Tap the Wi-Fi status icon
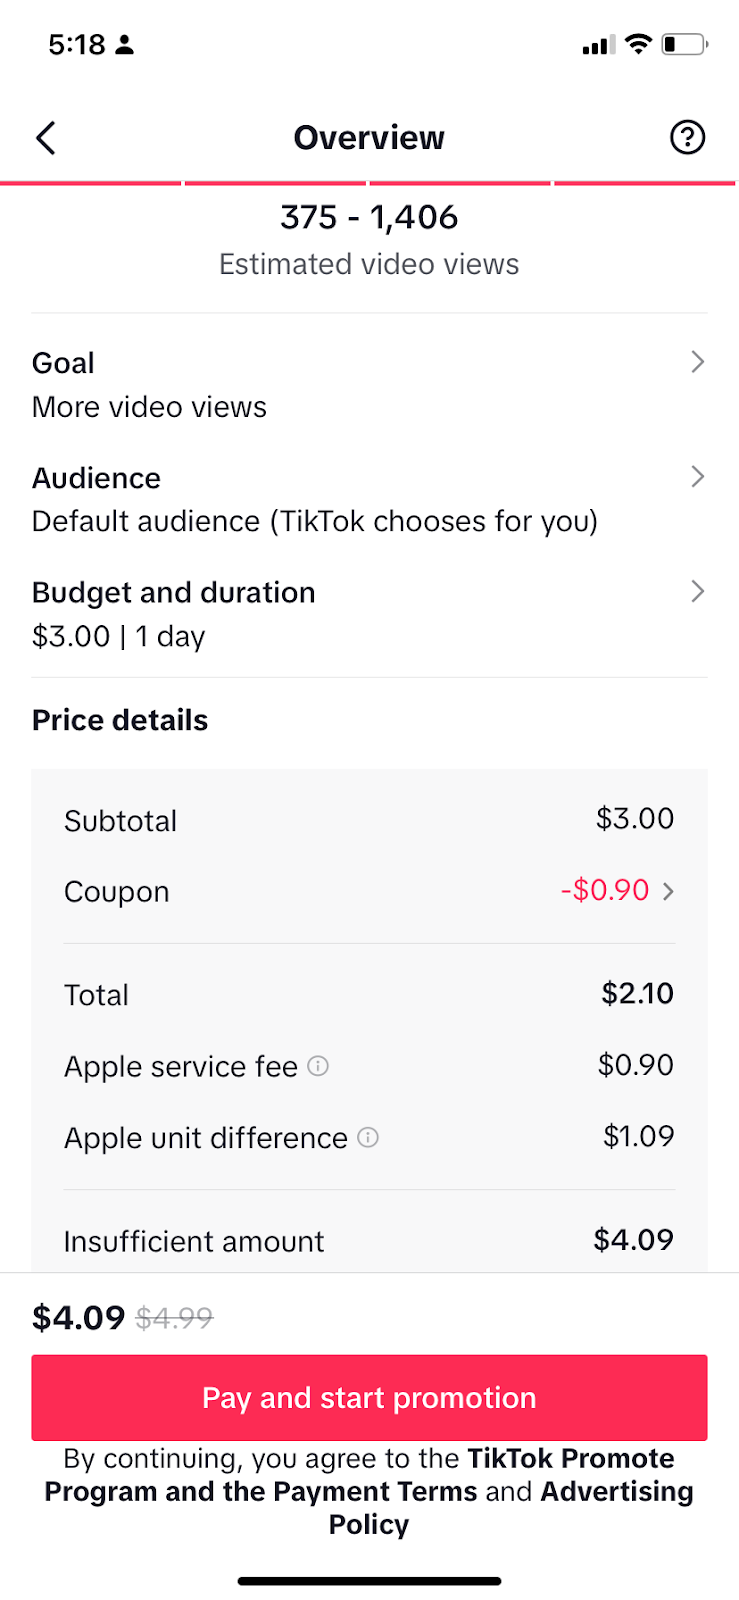This screenshot has height=1600, width=739. pos(637,44)
